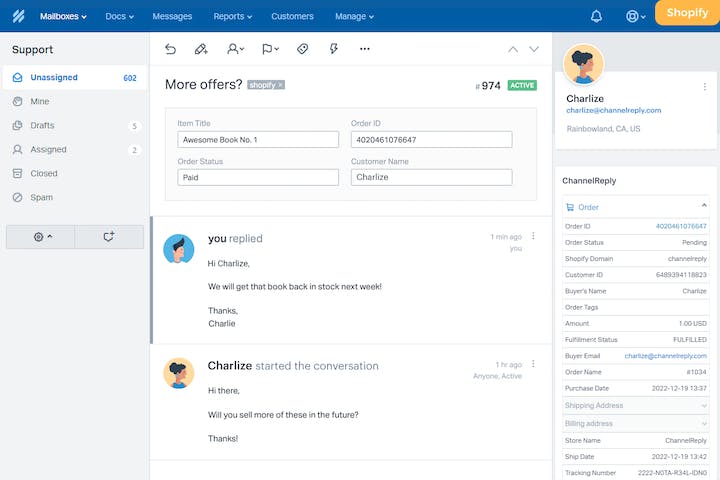Click the Order Status field

point(258,177)
